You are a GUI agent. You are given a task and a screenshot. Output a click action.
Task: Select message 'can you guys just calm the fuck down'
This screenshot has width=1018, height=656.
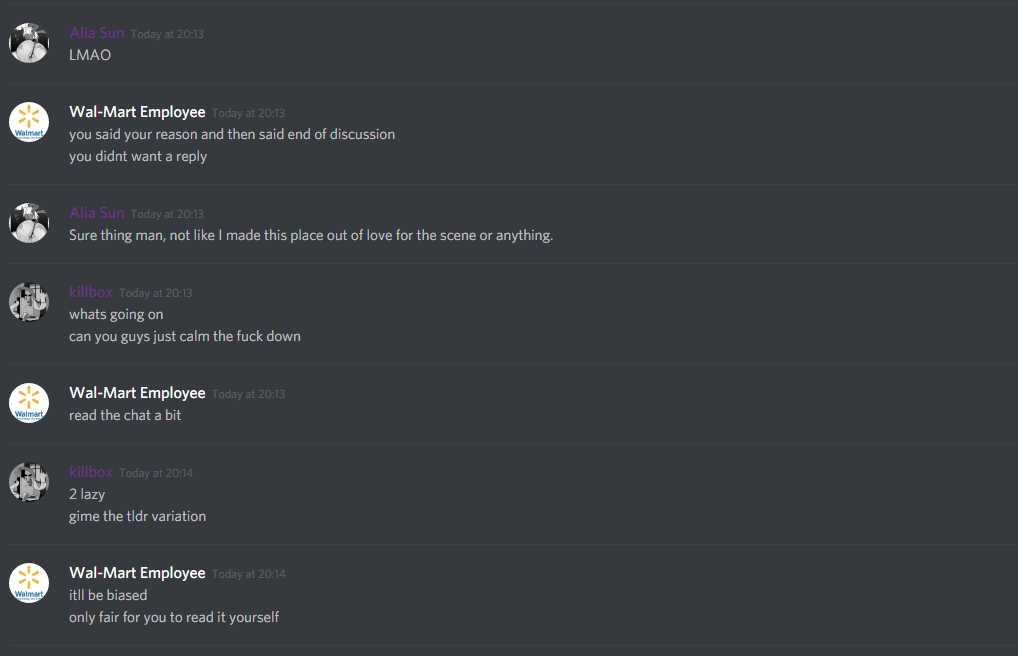pyautogui.click(x=185, y=336)
